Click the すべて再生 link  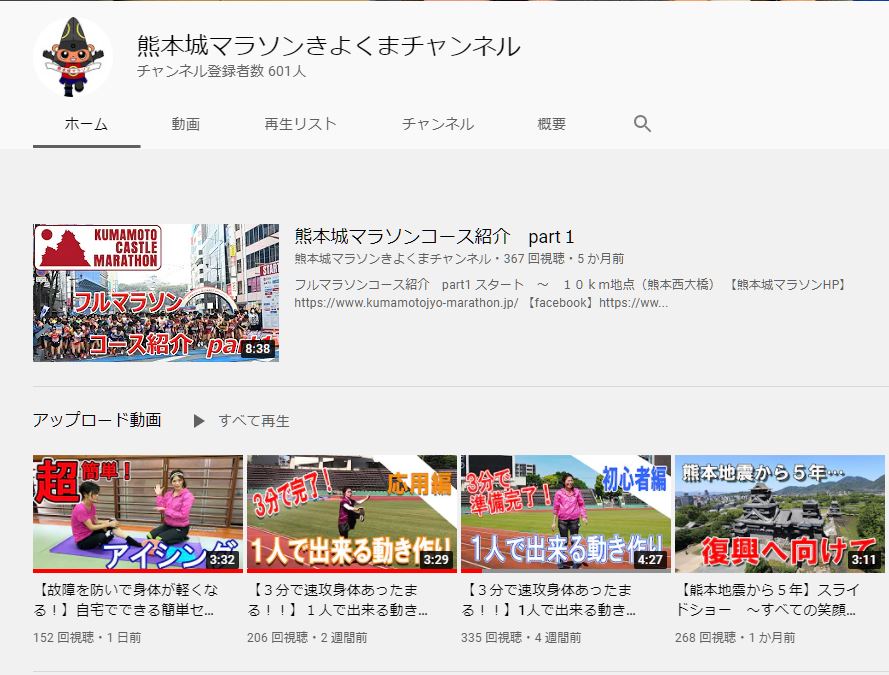click(x=254, y=421)
